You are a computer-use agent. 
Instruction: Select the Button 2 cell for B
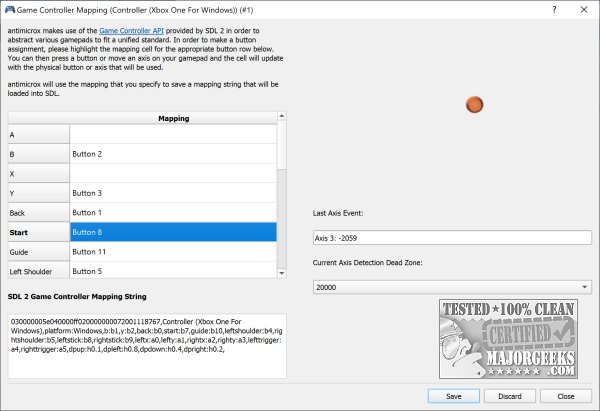(x=173, y=154)
